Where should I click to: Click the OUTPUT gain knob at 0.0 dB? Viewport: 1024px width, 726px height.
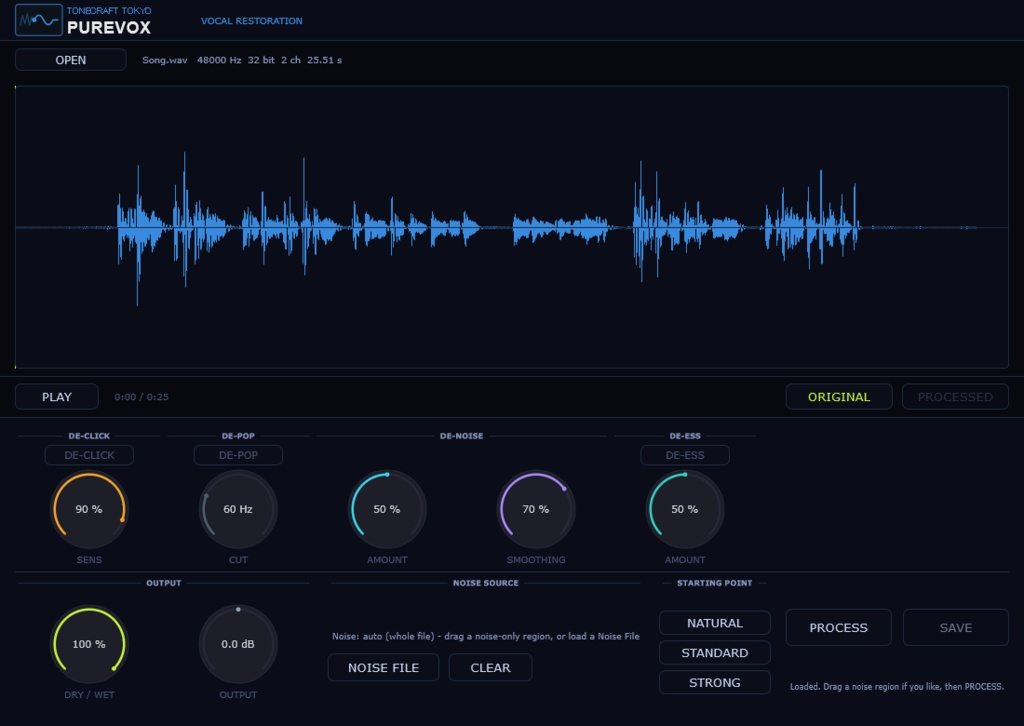pyautogui.click(x=238, y=644)
